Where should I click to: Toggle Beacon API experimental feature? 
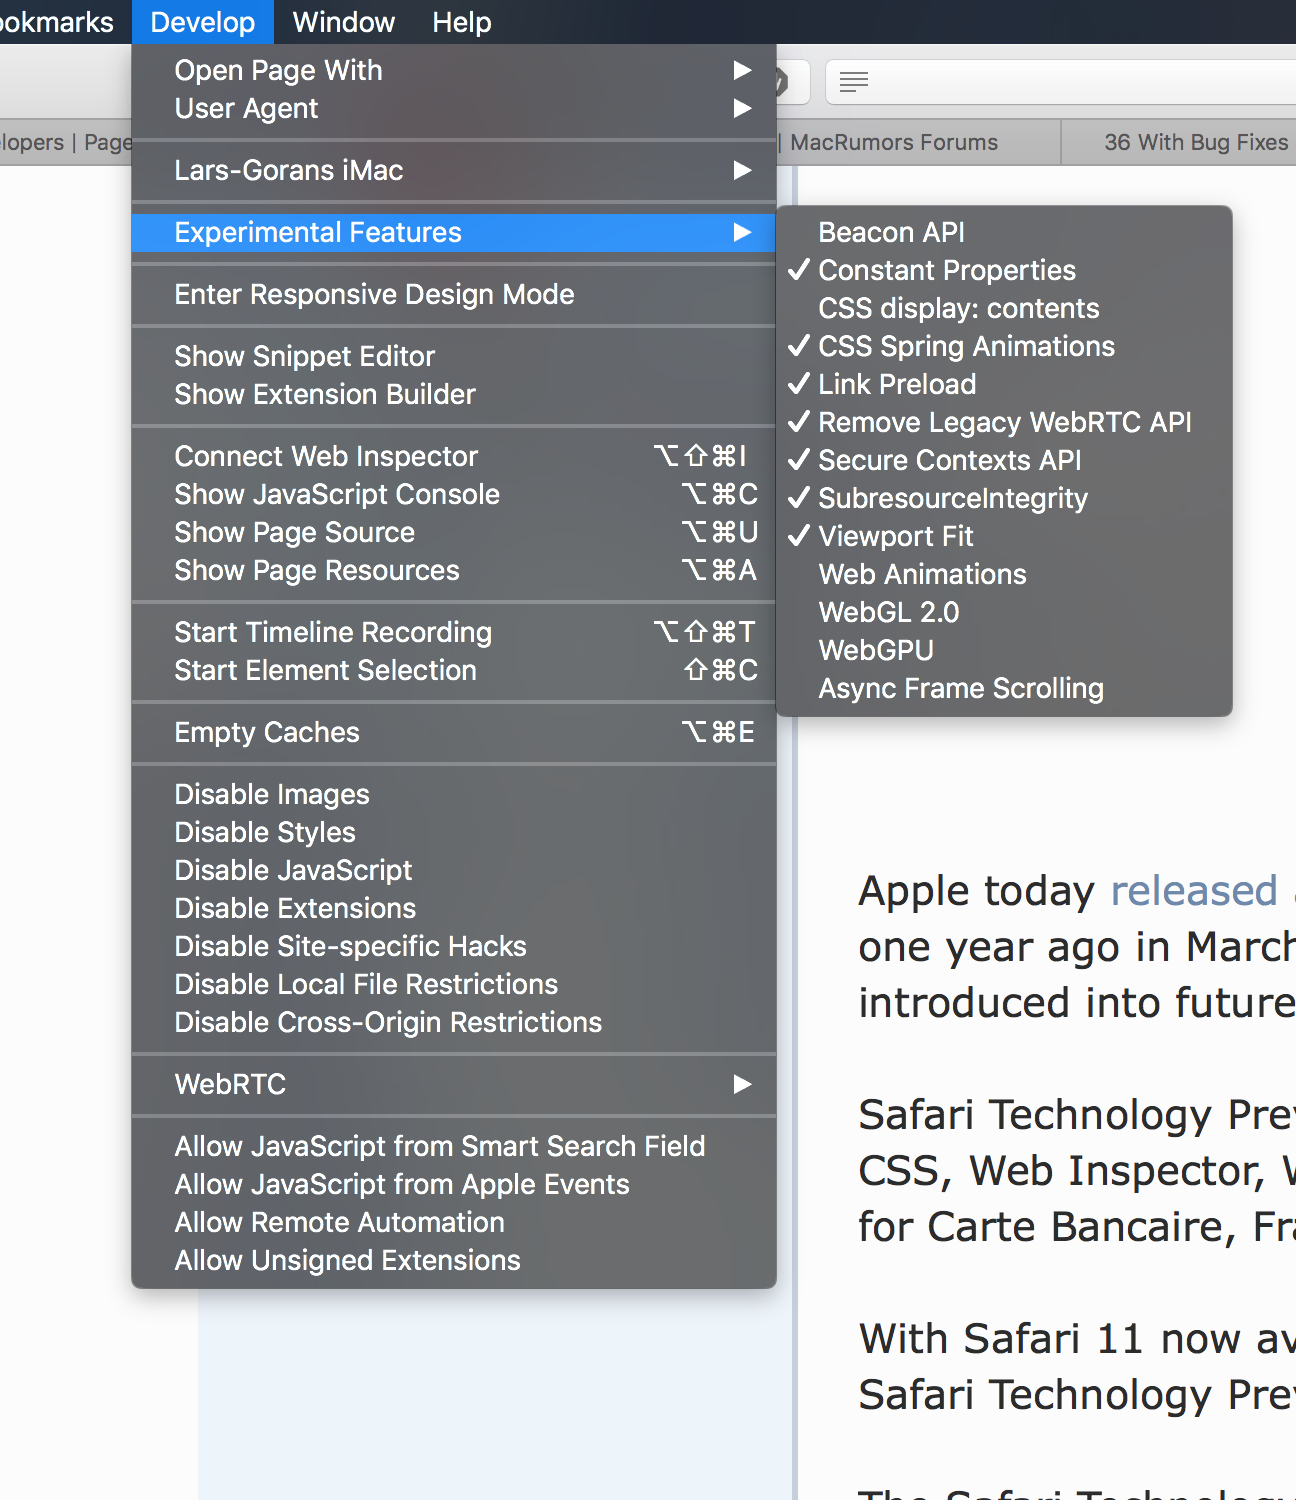tap(1004, 232)
